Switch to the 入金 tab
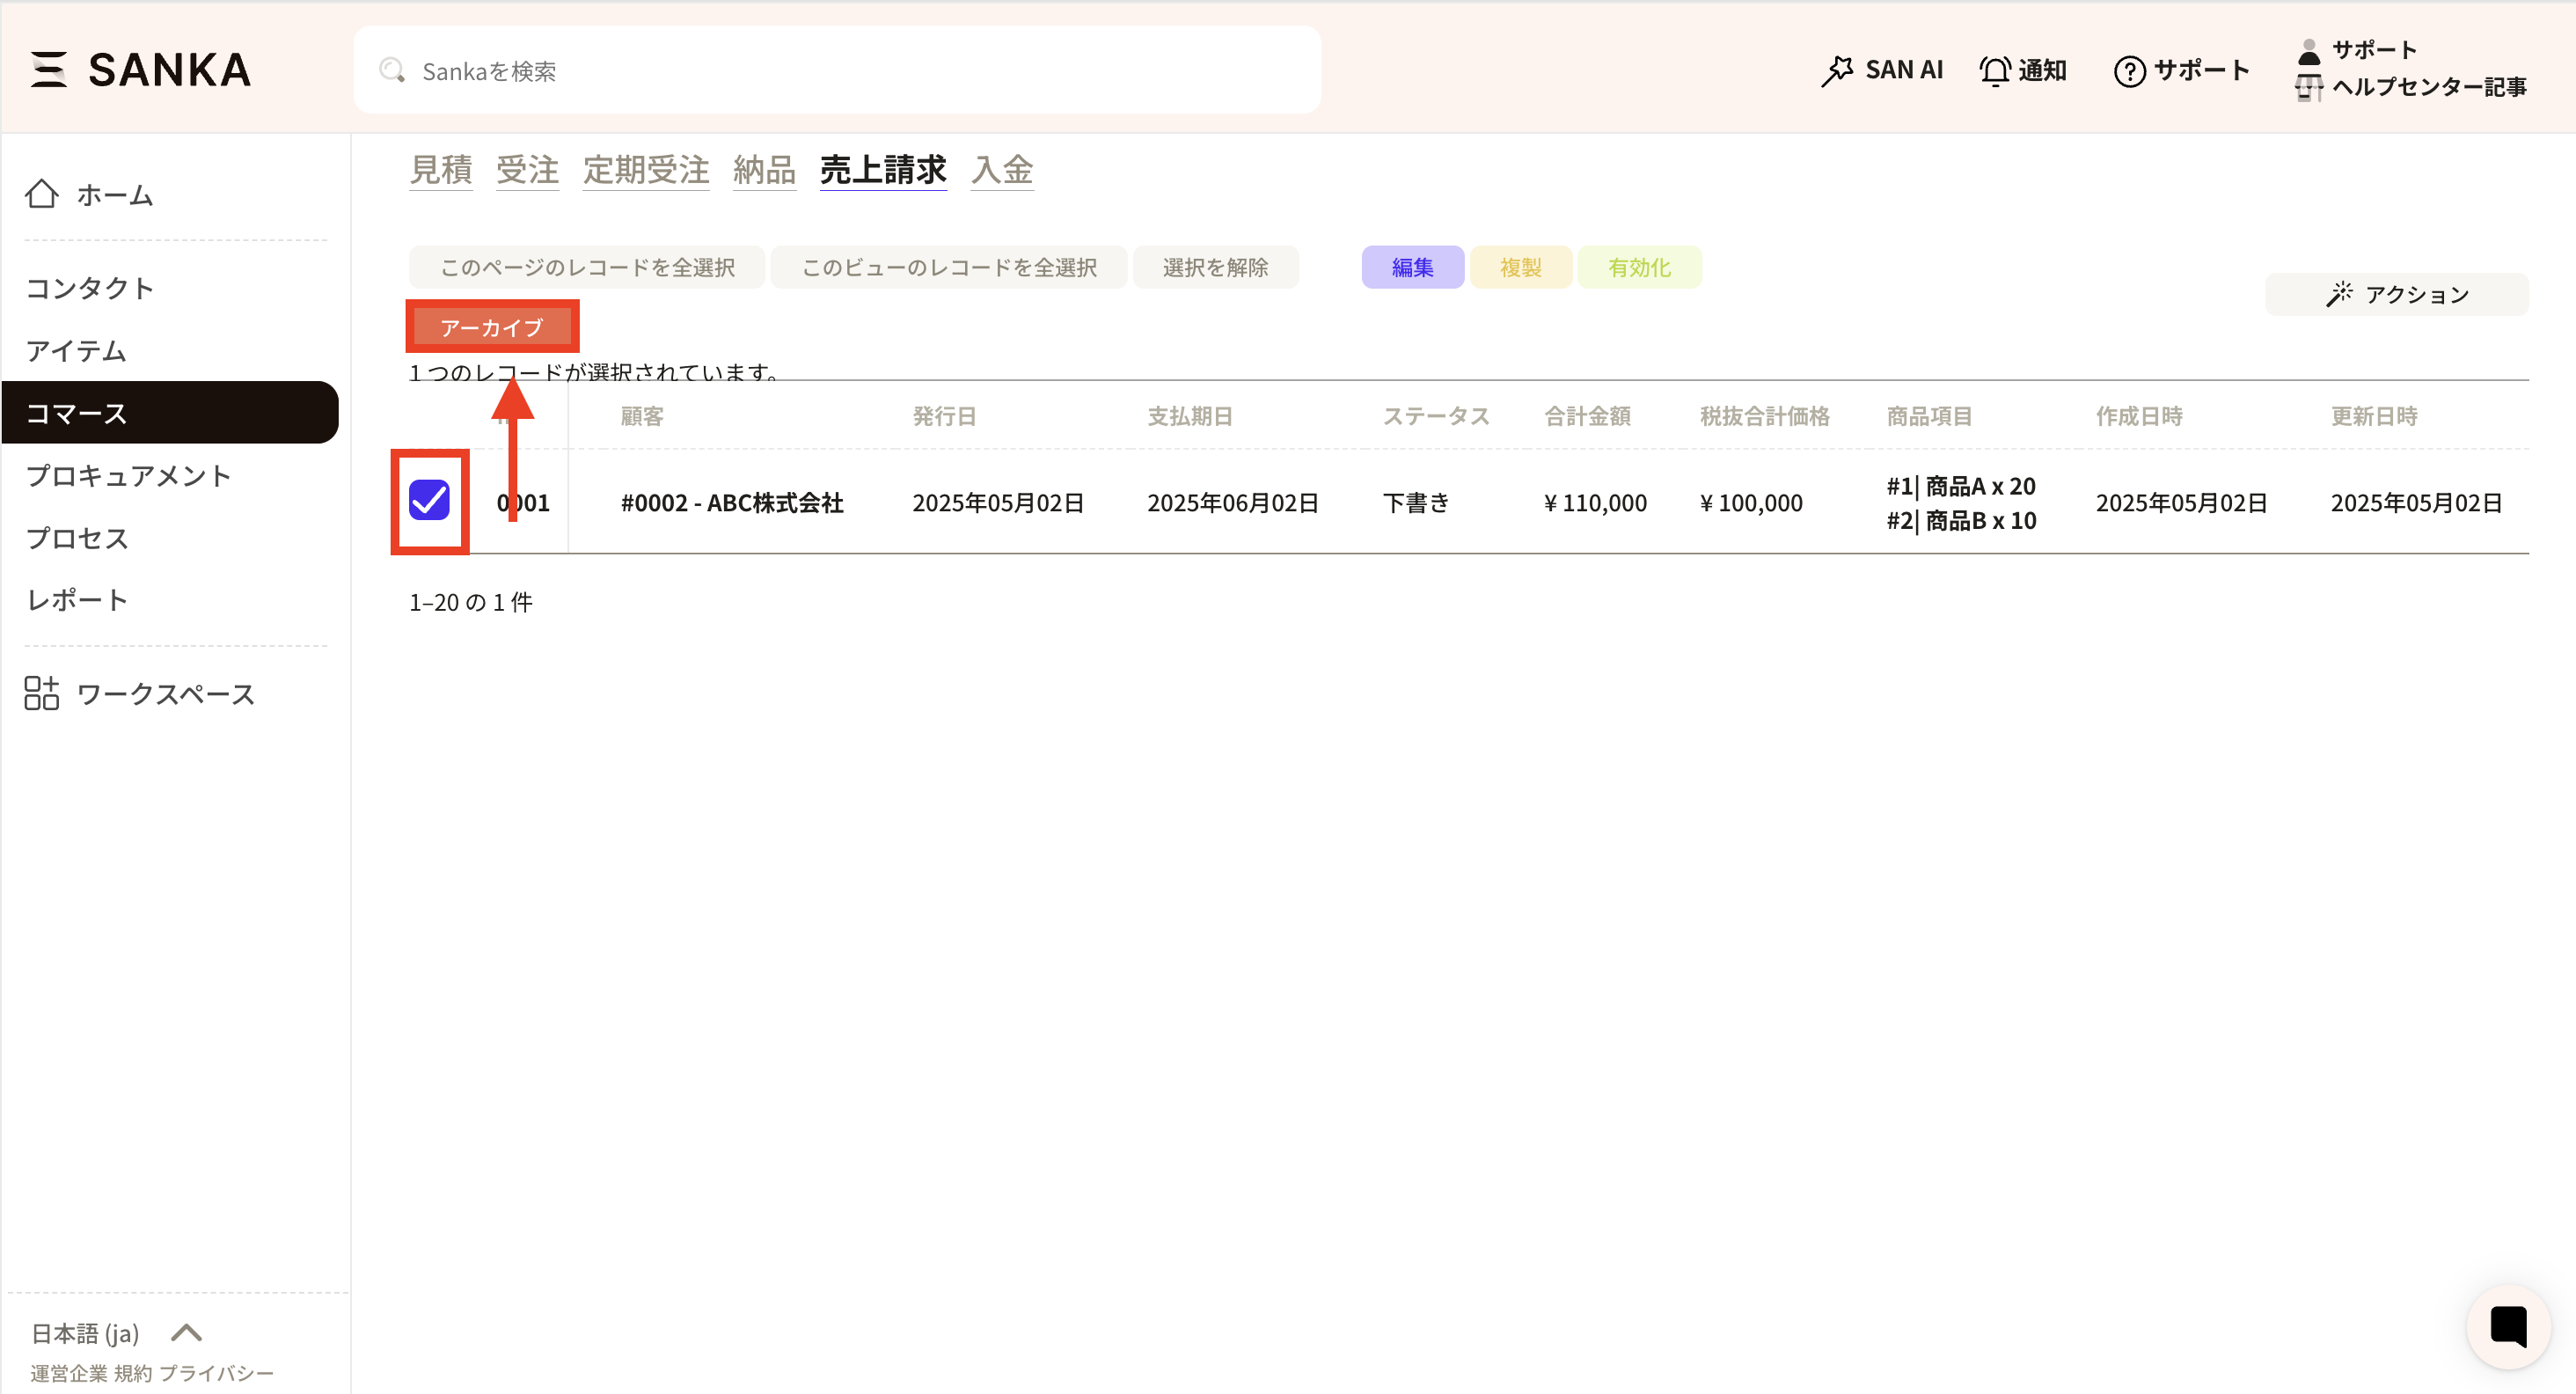2576x1394 pixels. 1001,169
